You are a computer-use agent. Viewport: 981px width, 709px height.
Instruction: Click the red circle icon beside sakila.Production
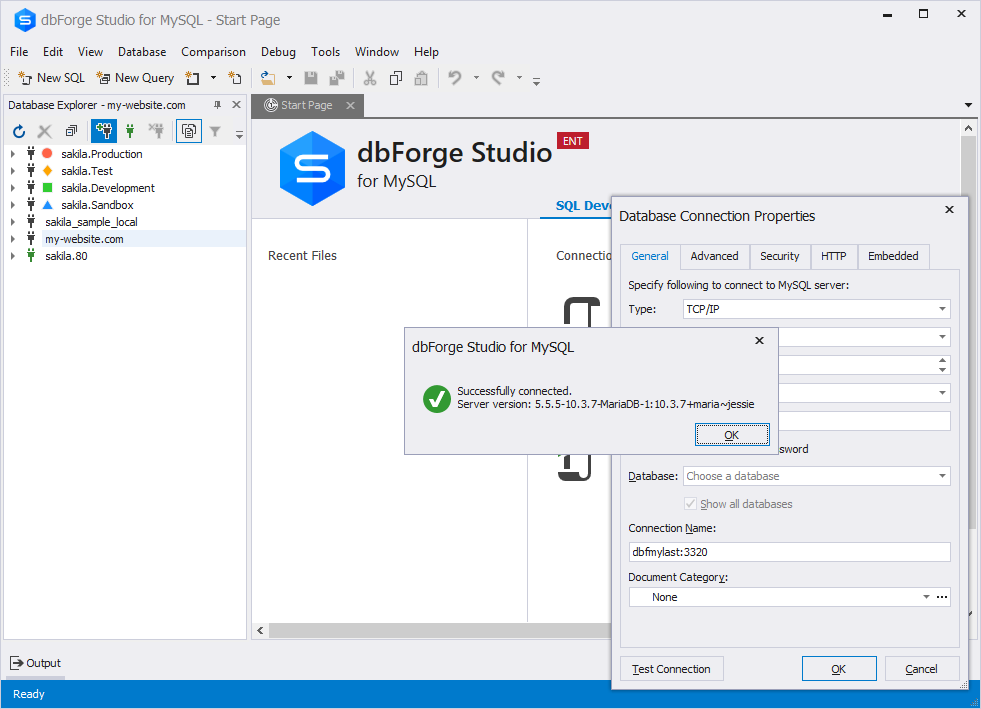[47, 153]
